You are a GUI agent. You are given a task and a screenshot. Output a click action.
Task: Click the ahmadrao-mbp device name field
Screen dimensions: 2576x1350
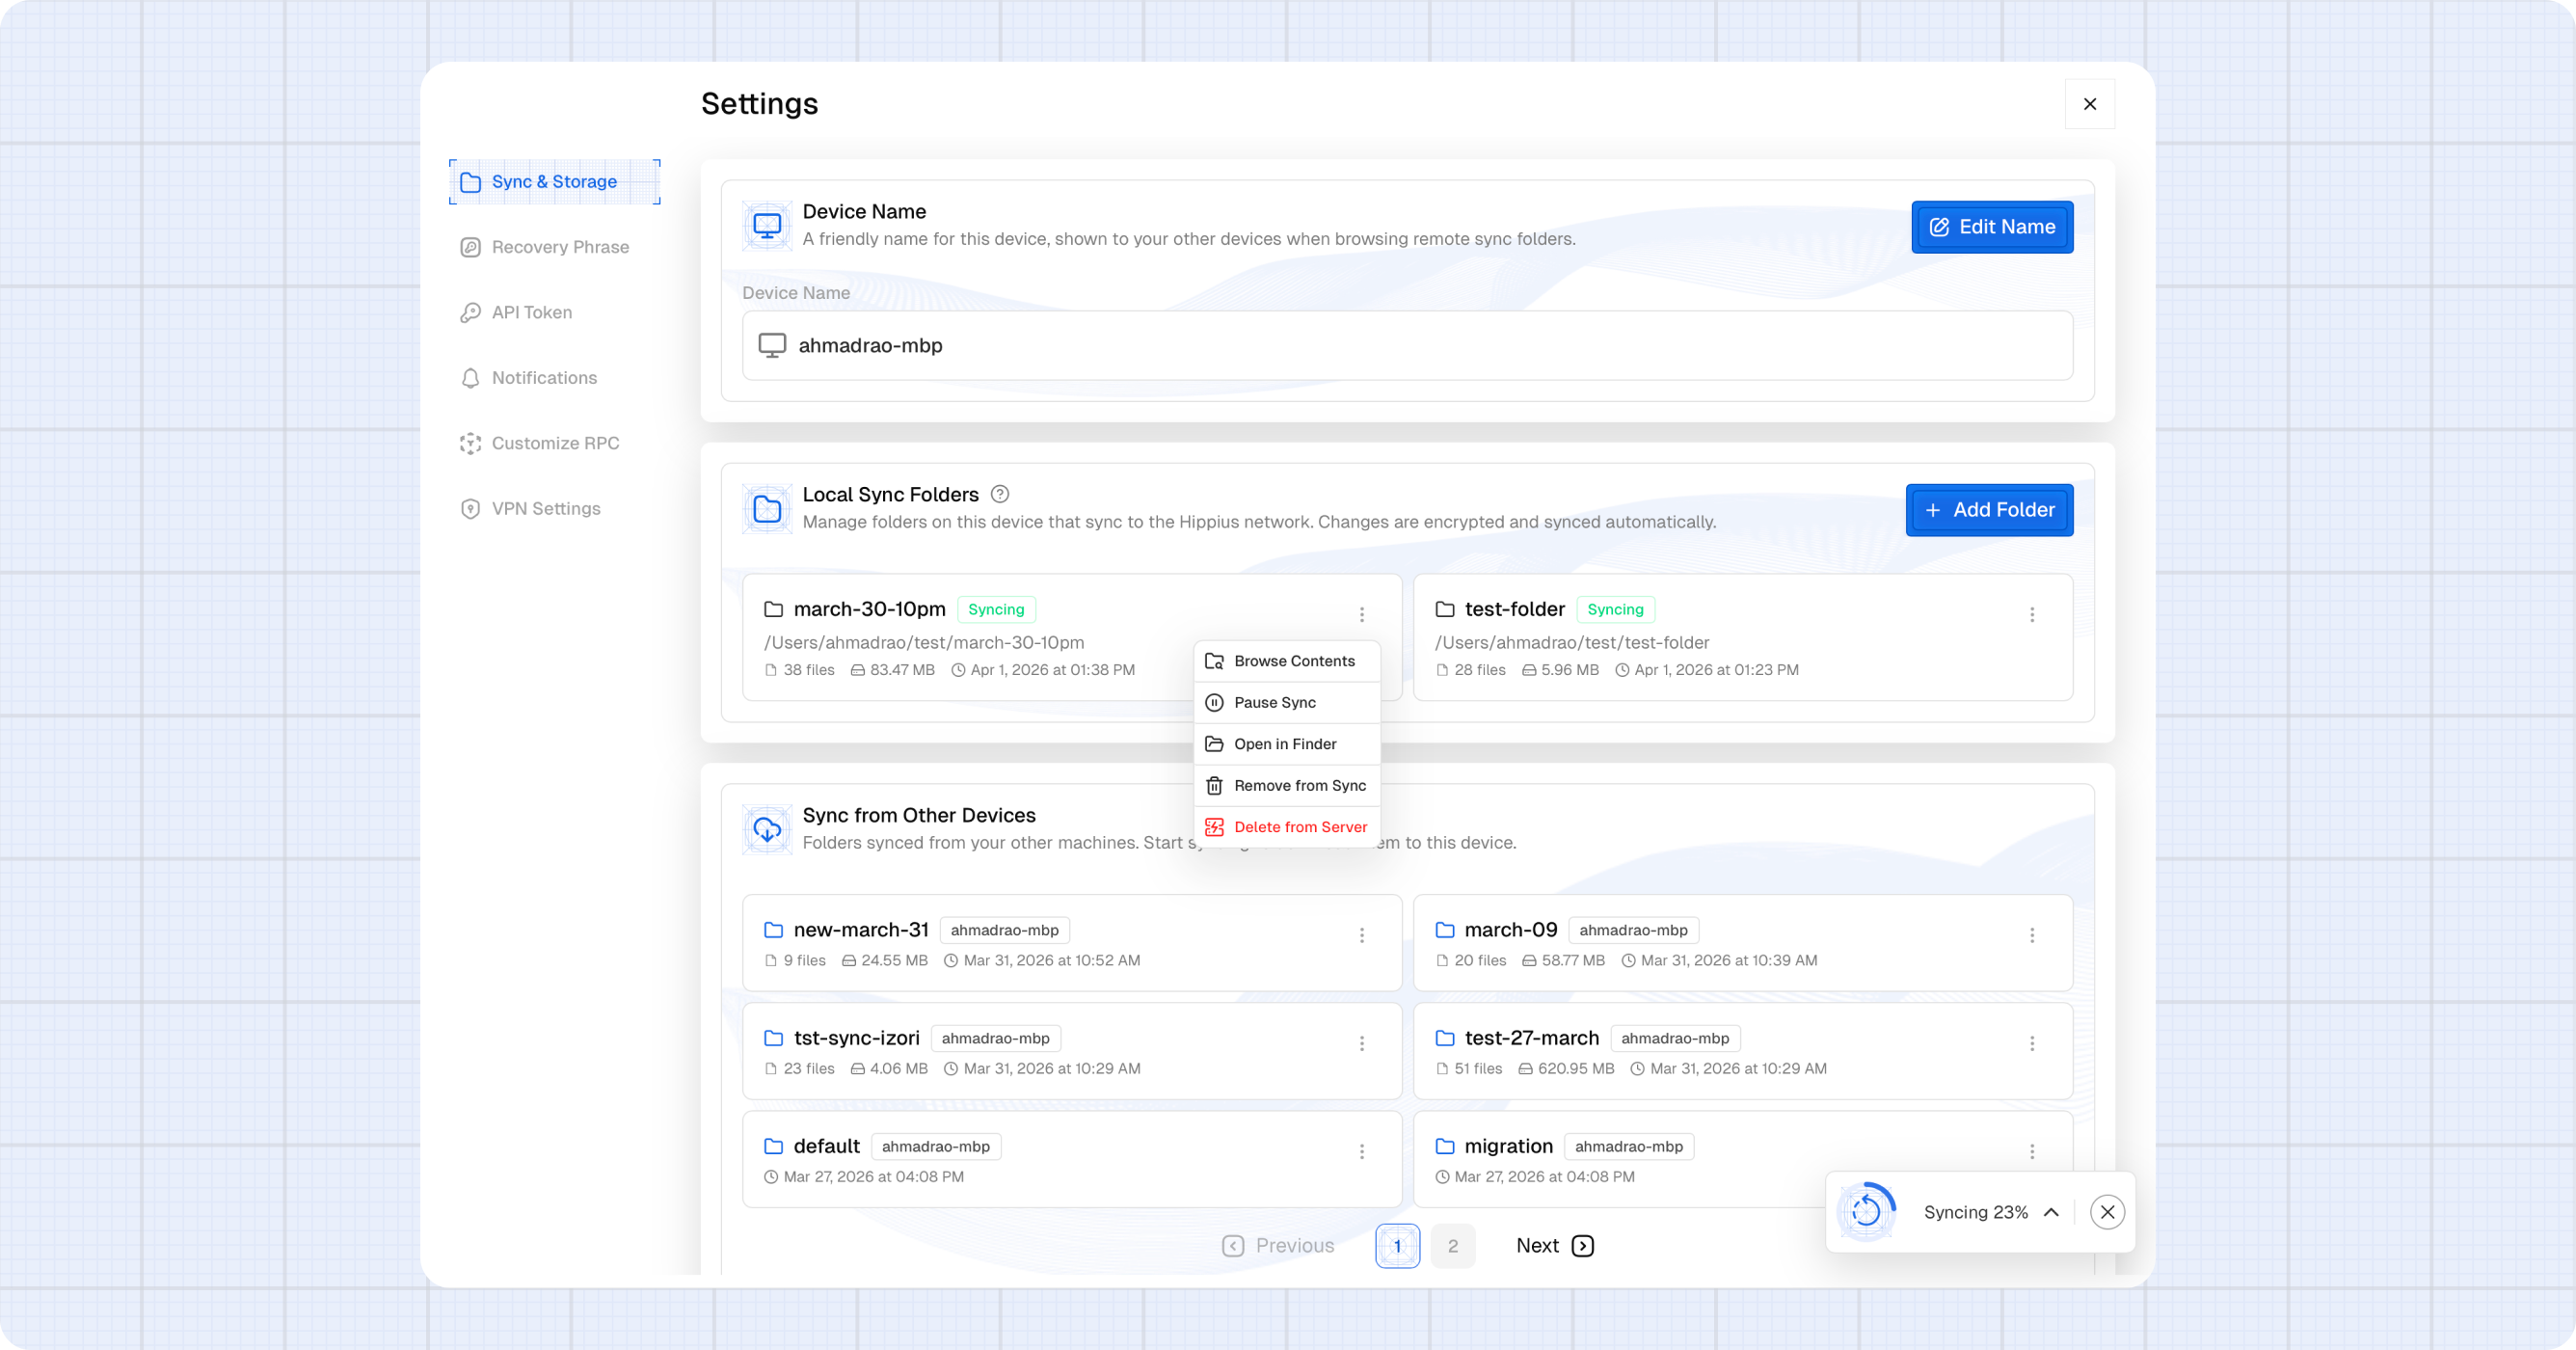[x=1406, y=346]
